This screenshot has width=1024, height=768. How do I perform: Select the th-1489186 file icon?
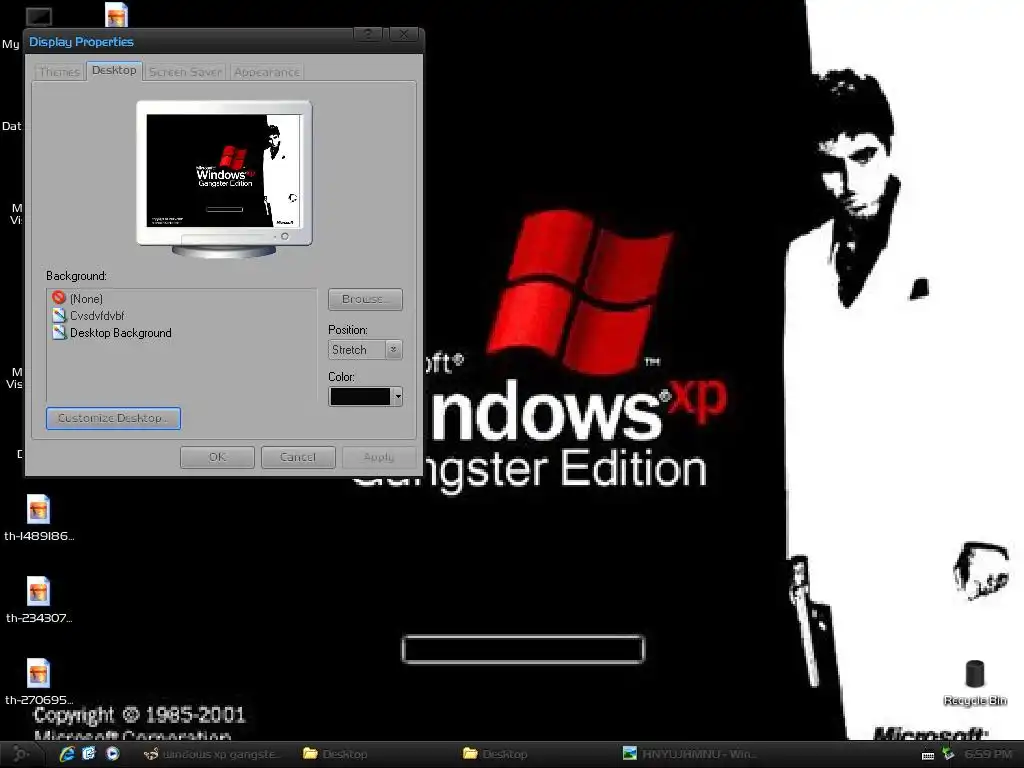coord(39,509)
